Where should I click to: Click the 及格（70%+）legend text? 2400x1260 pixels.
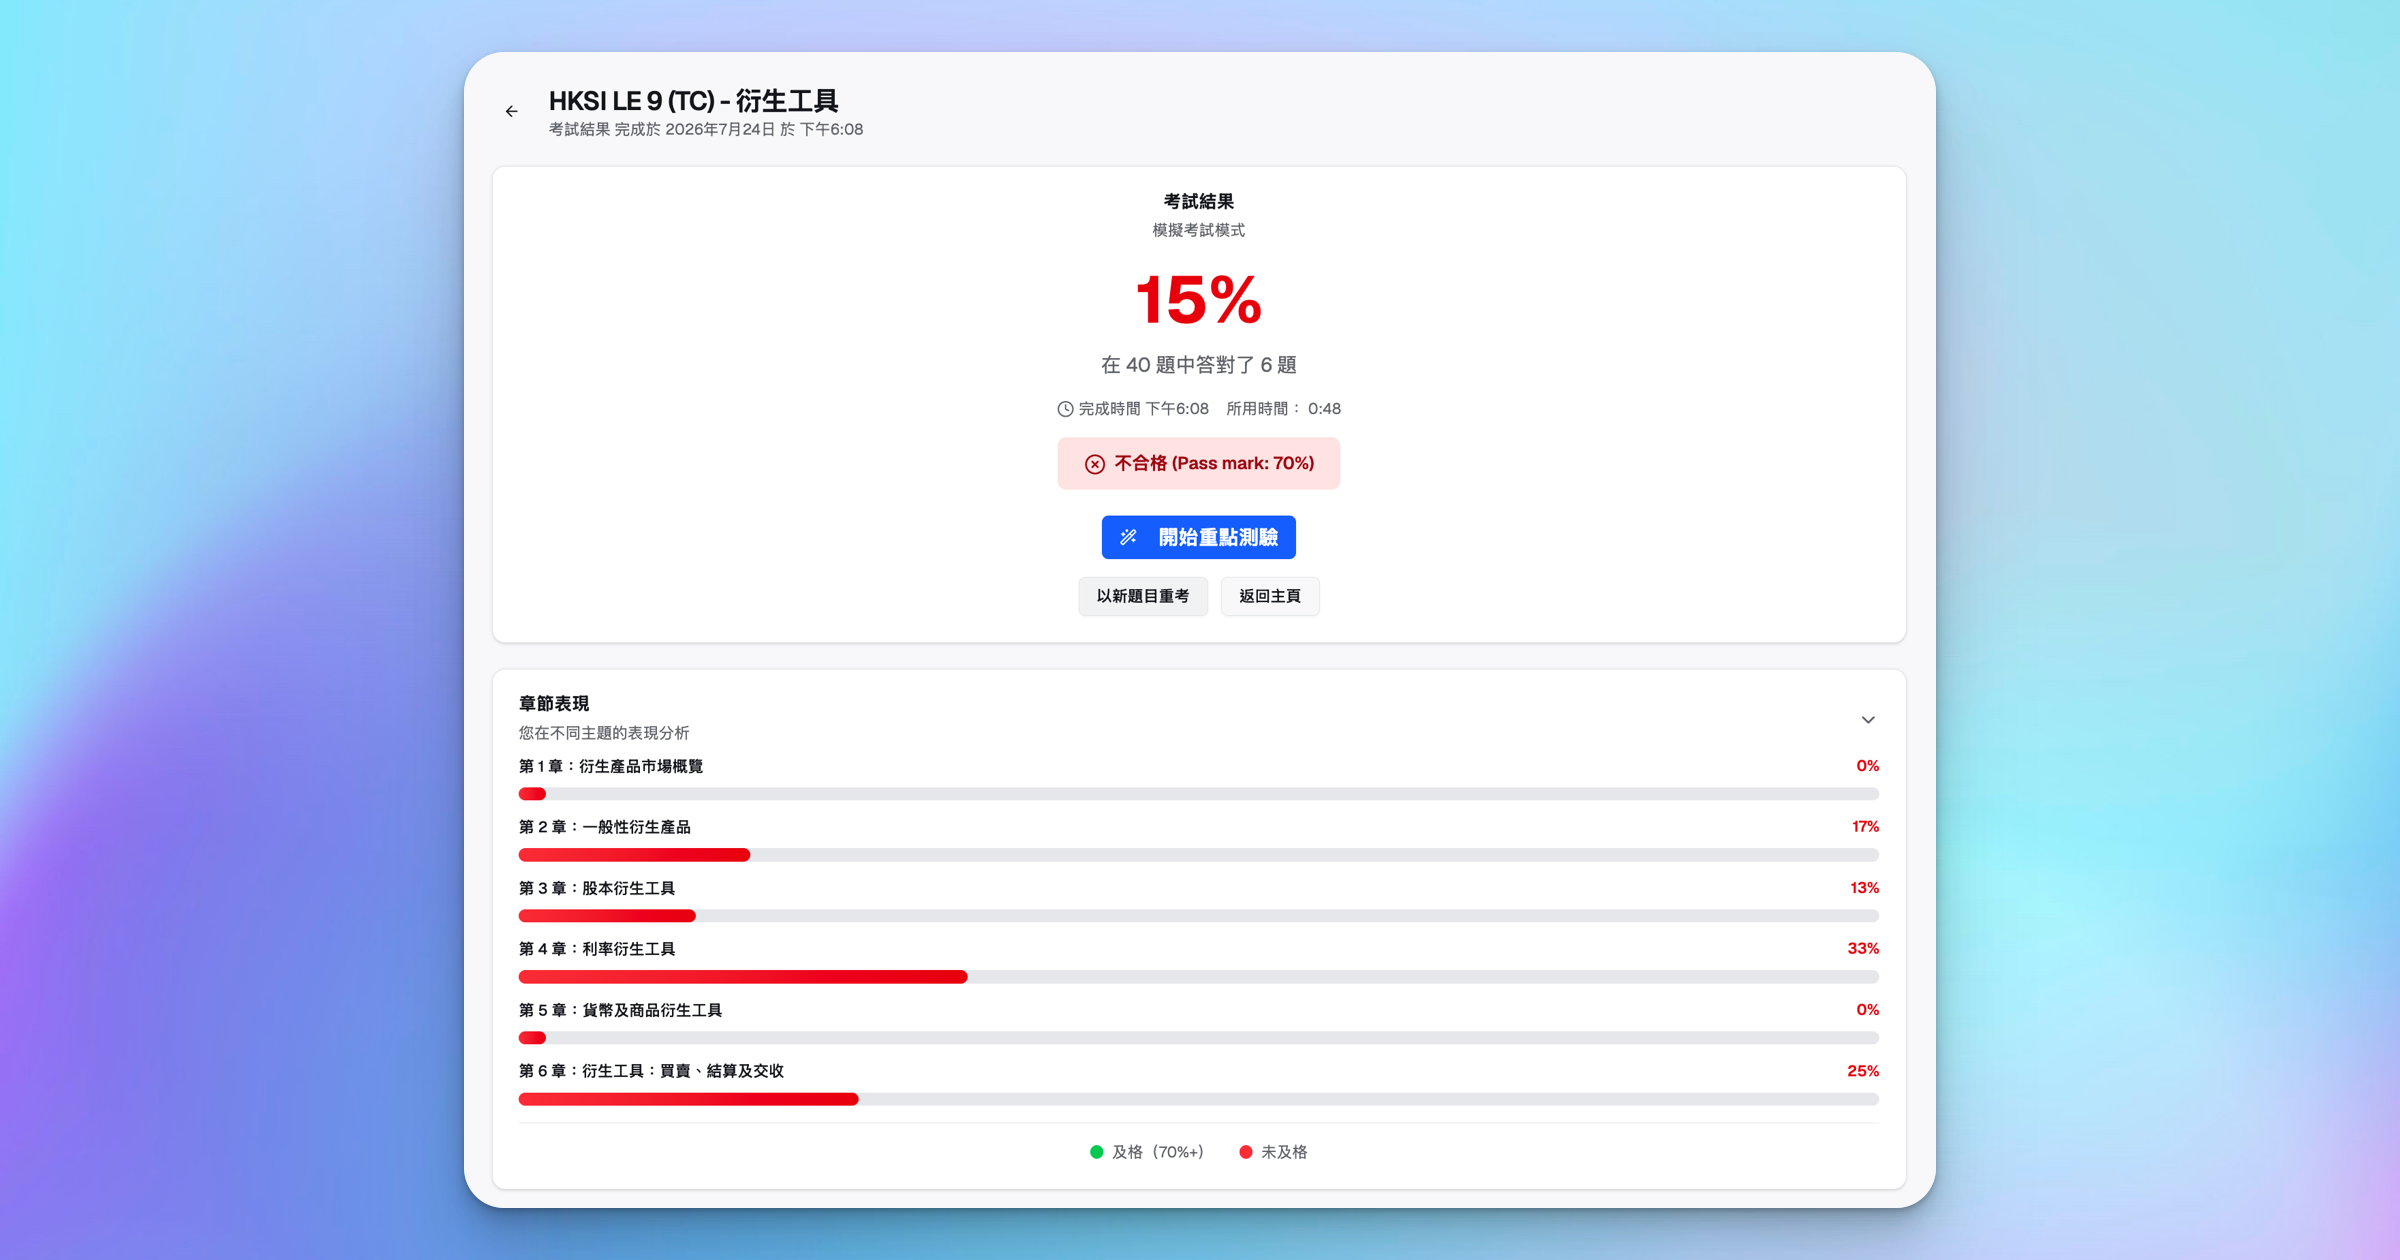[1158, 1152]
